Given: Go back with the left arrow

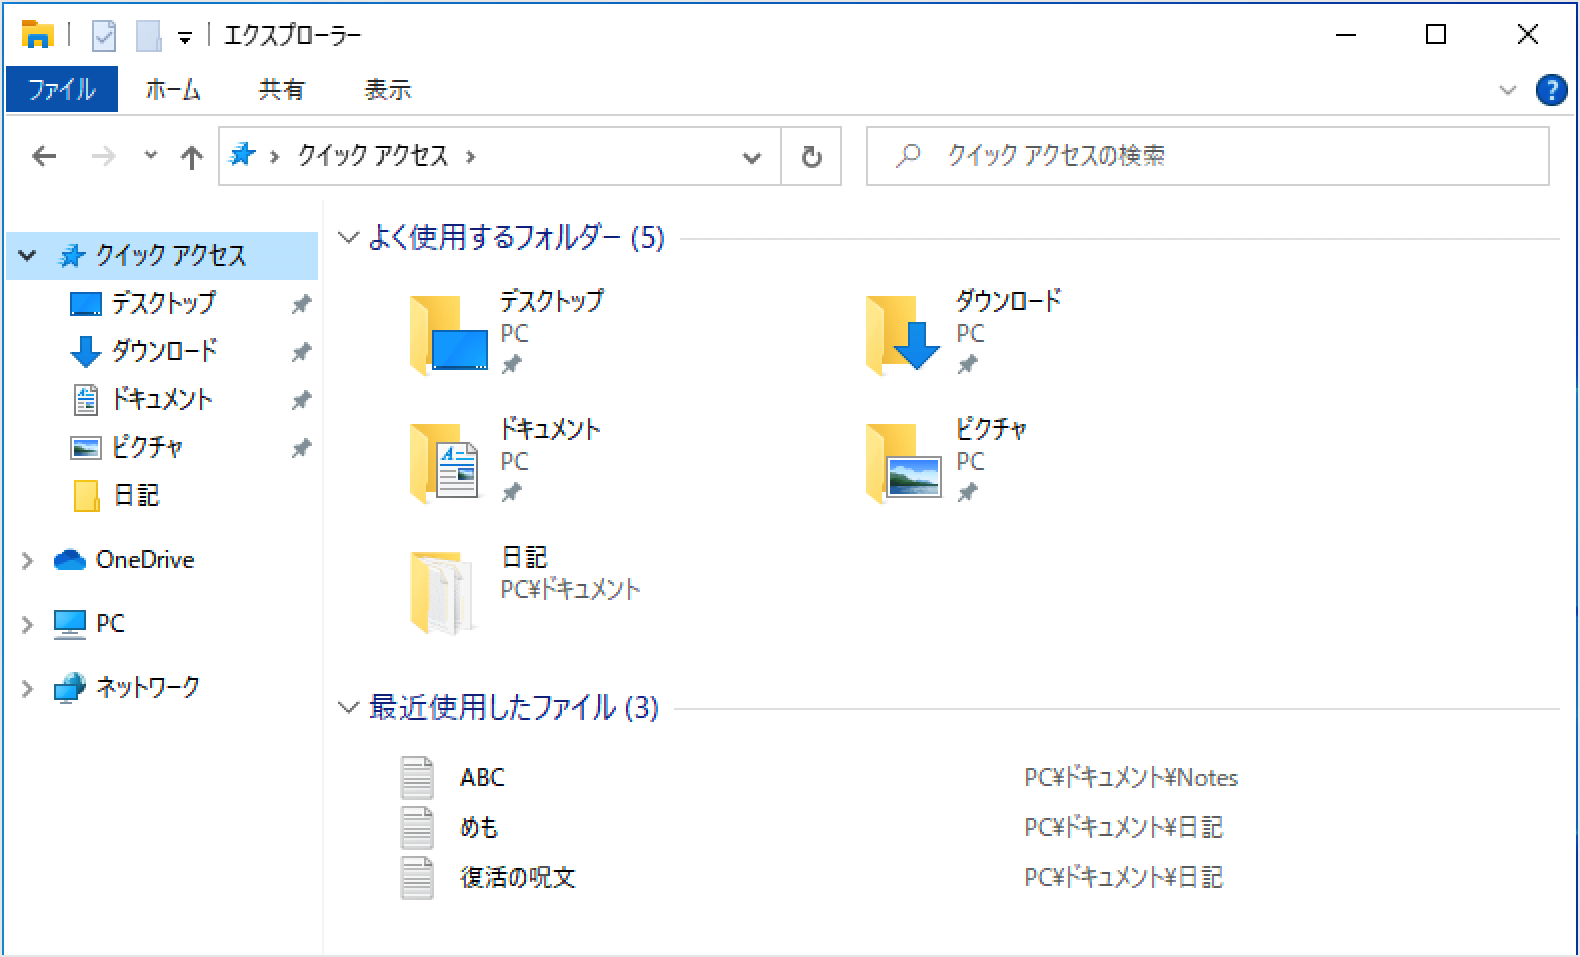Looking at the screenshot, I should [44, 156].
